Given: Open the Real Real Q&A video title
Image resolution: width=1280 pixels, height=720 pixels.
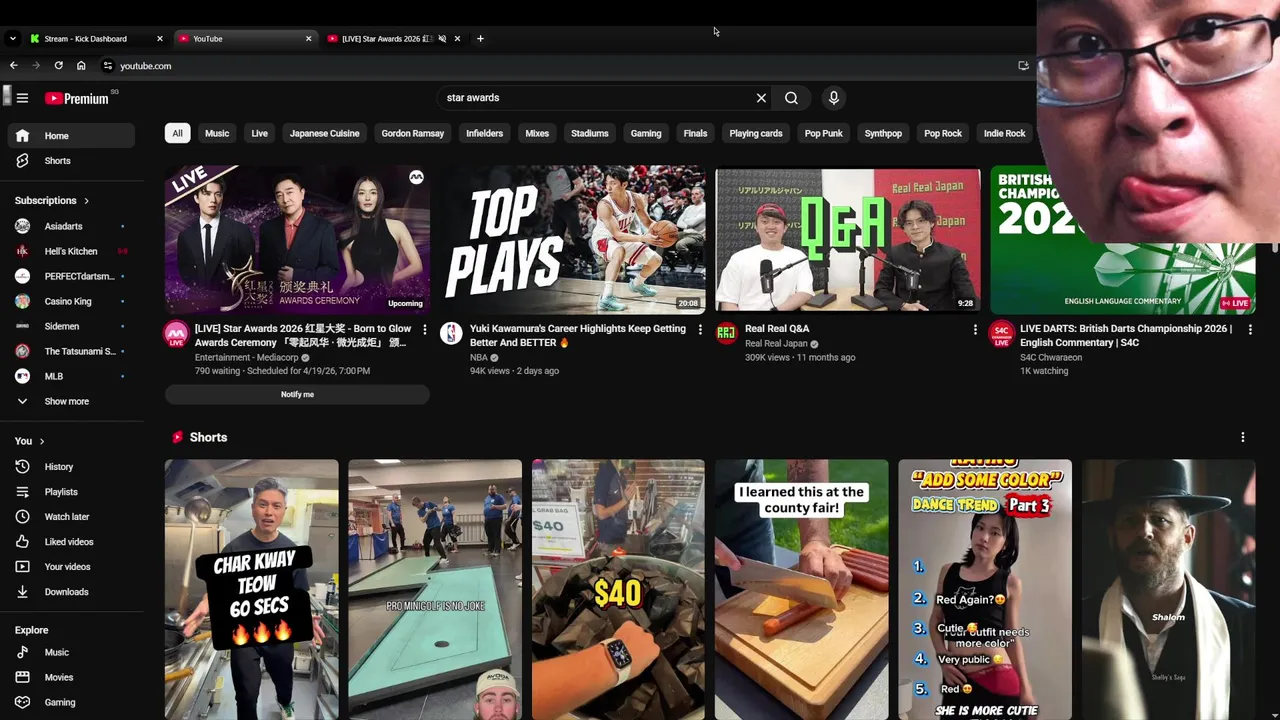Looking at the screenshot, I should (x=777, y=329).
